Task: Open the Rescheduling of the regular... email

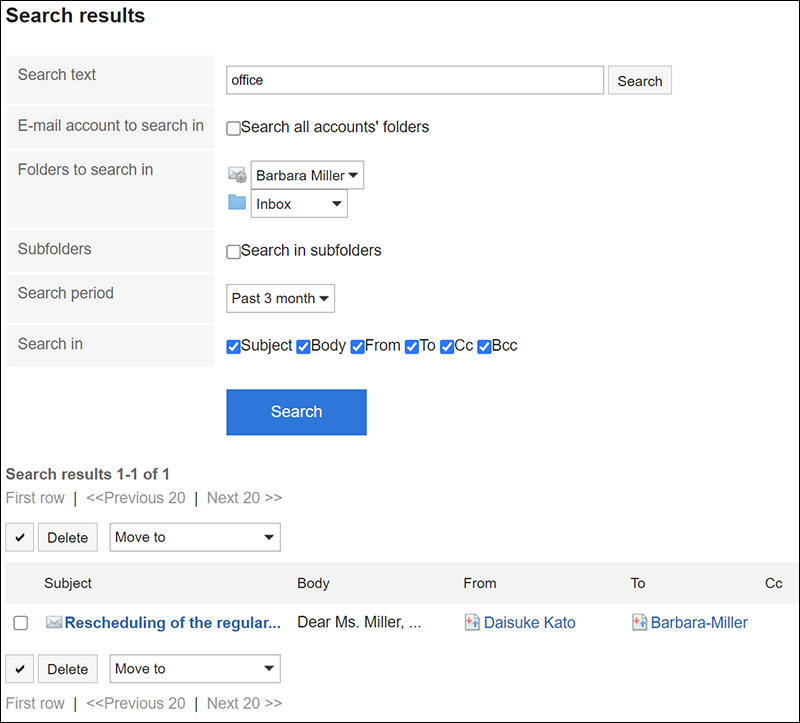Action: 172,622
